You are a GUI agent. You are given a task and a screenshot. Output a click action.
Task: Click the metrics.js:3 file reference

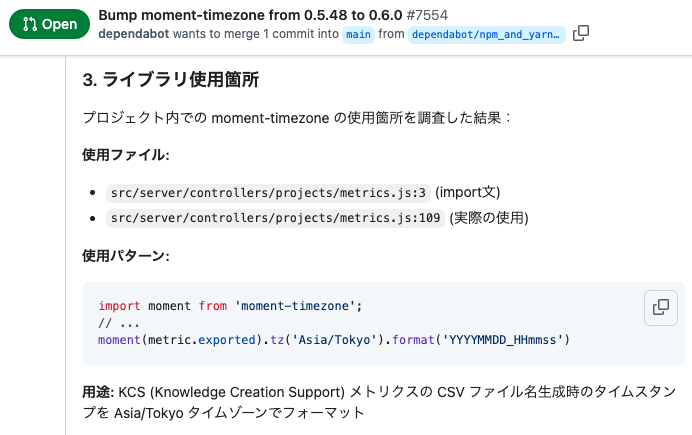(268, 192)
